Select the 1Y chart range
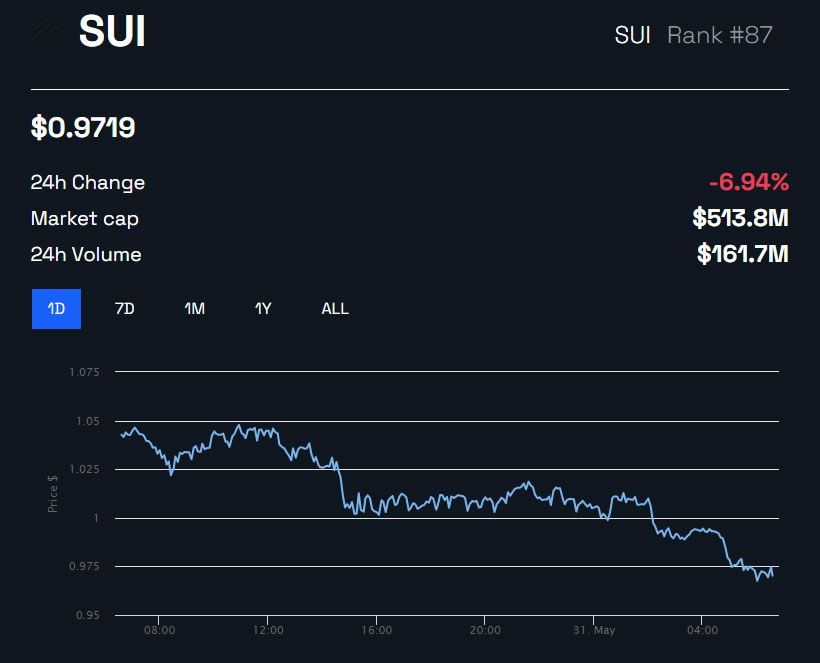 (x=263, y=309)
